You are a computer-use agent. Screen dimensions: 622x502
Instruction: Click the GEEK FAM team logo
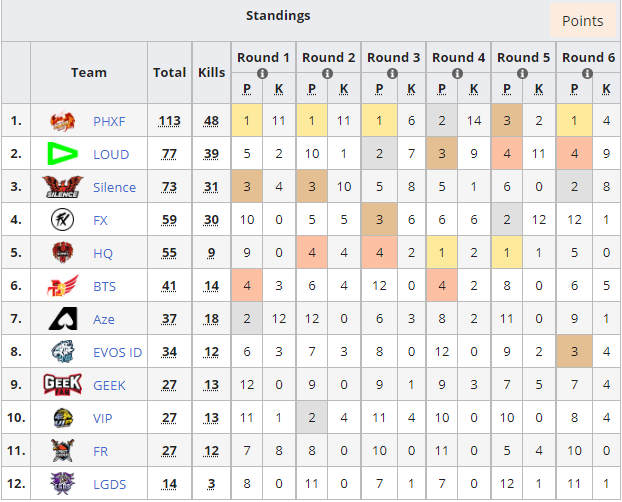click(x=62, y=385)
